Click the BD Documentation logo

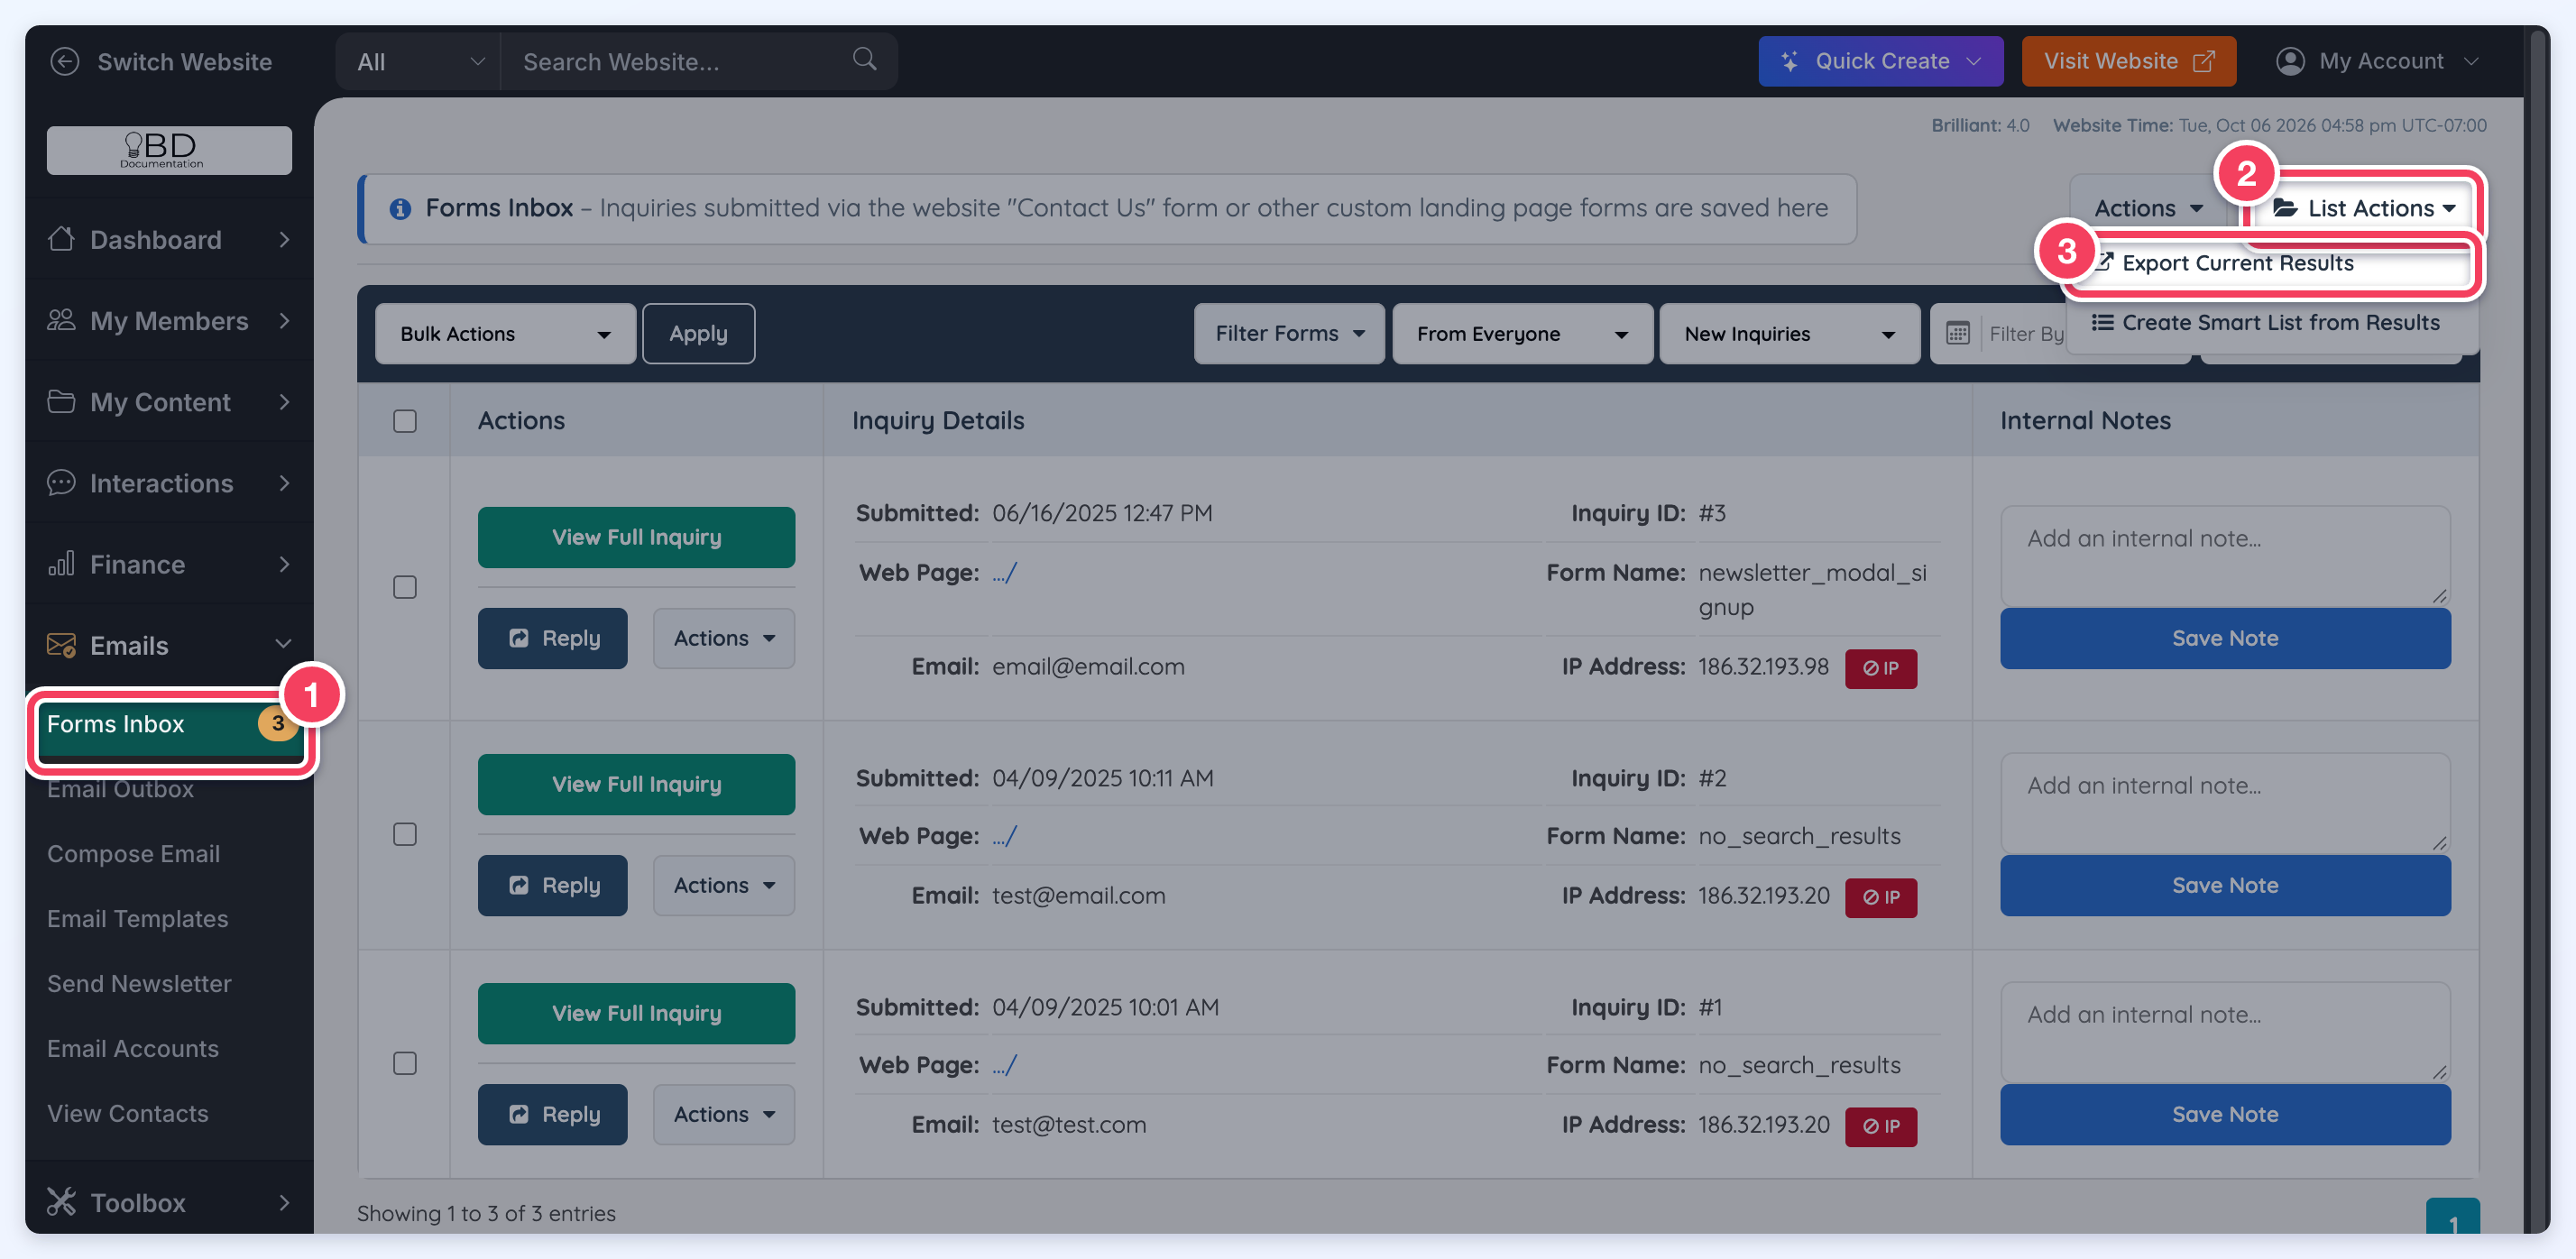pos(169,150)
